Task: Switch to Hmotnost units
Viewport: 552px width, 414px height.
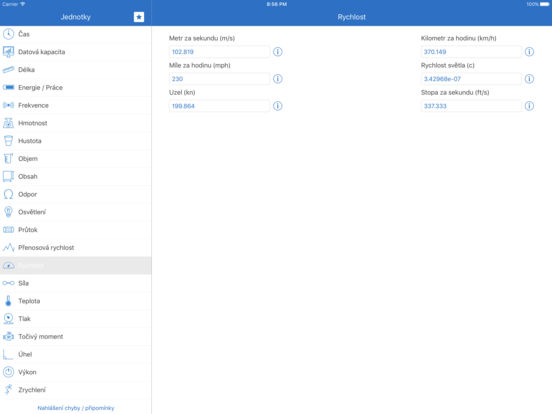Action: 76,123
